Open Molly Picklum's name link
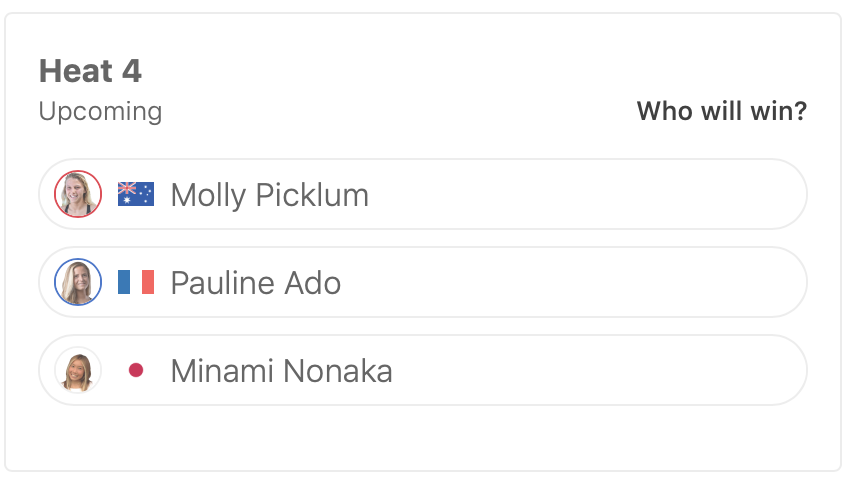The width and height of the screenshot is (852, 480). tap(269, 195)
